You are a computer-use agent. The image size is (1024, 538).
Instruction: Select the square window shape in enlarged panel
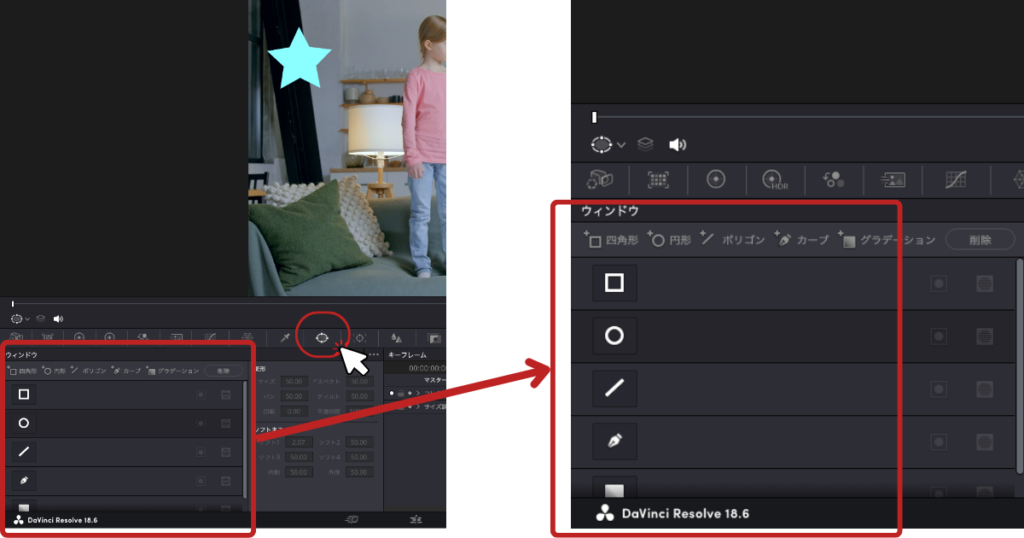(x=614, y=284)
